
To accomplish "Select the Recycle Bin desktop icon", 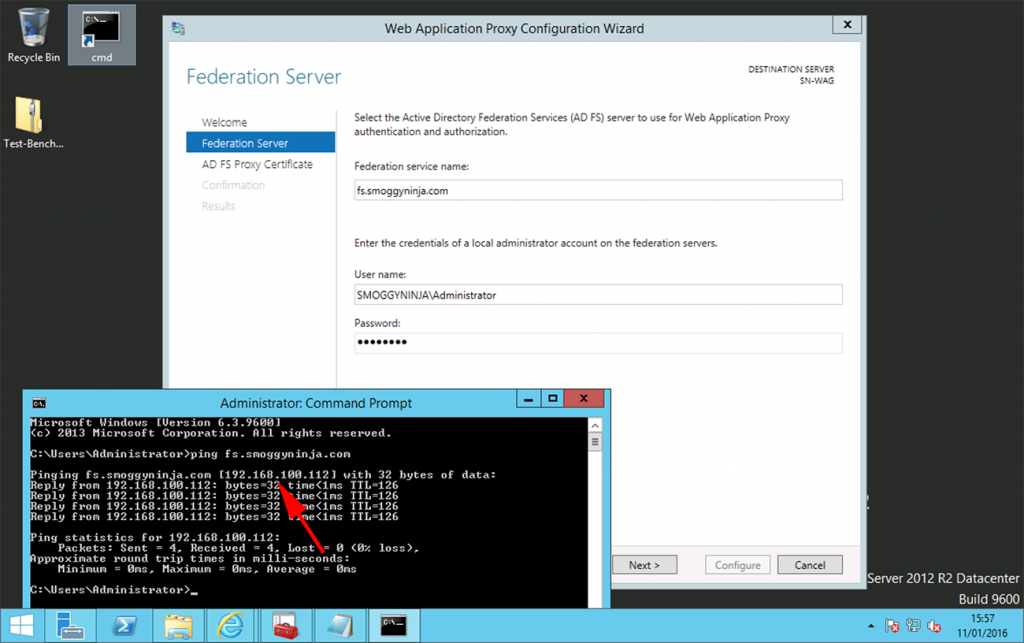I will 33,35.
